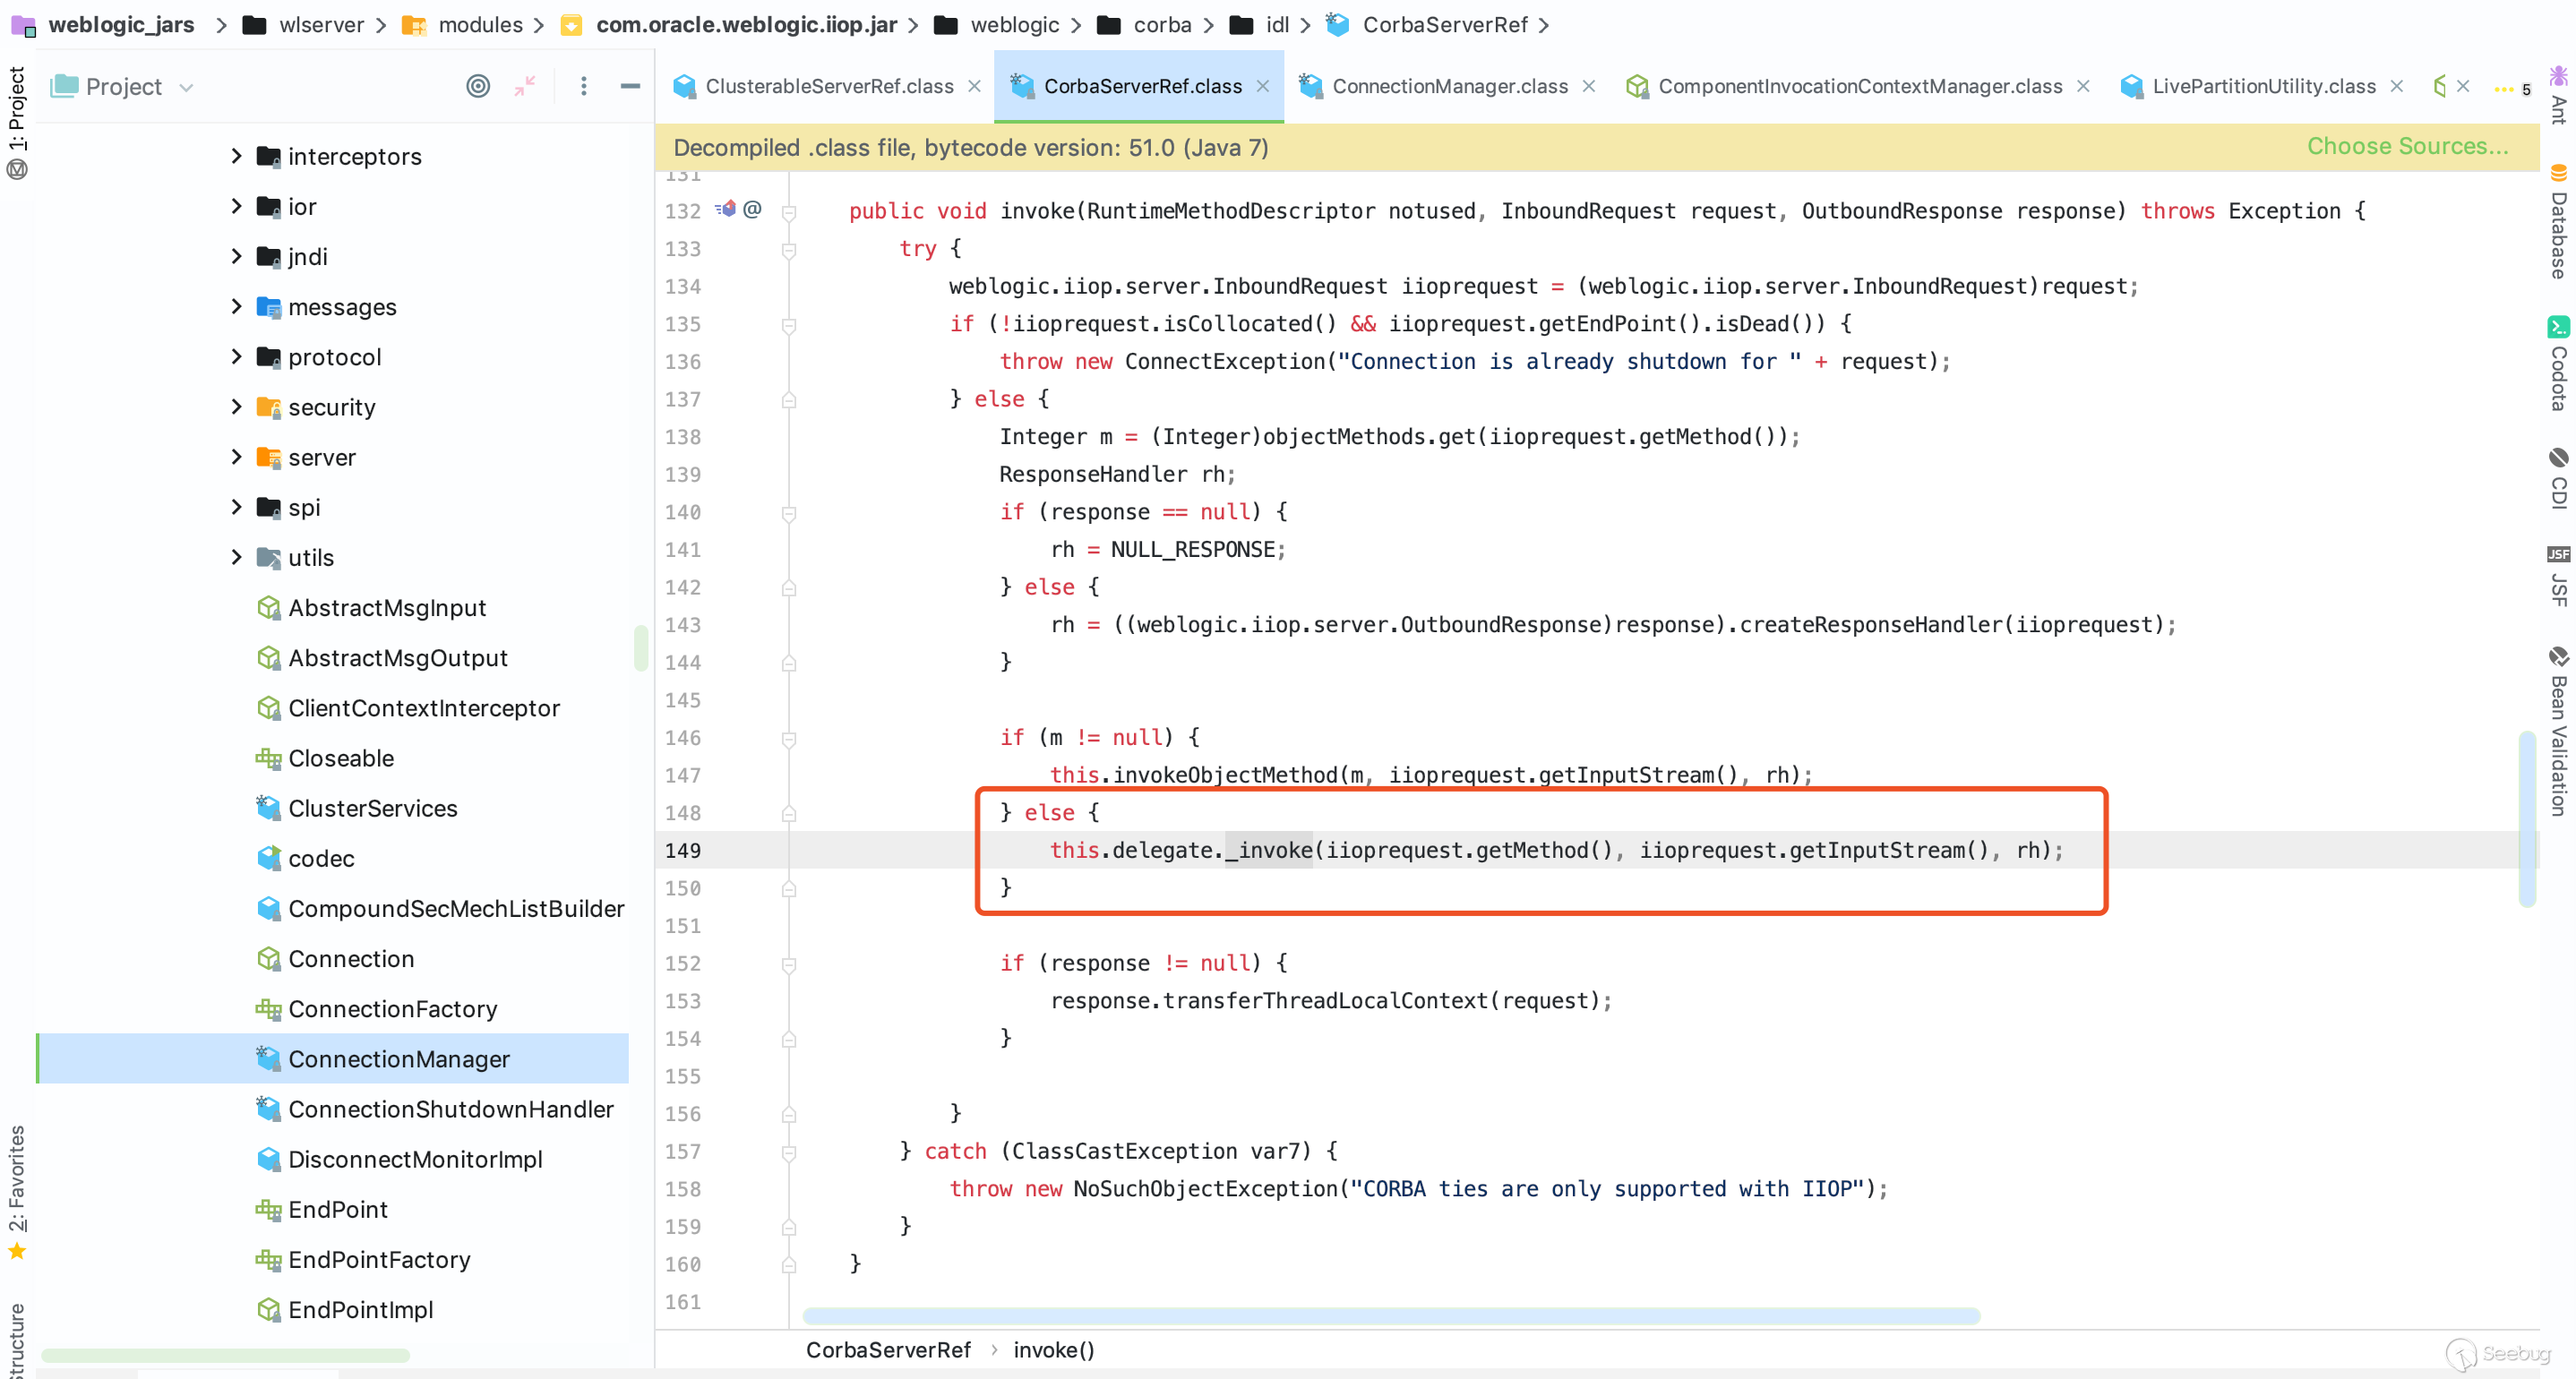
Task: Click the override gutter icon on line 132
Action: pos(726,209)
